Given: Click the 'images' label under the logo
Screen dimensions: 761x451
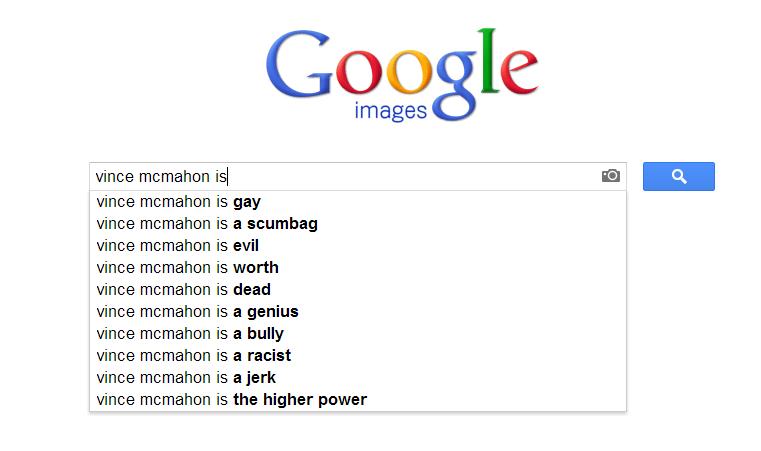Looking at the screenshot, I should 390,111.
